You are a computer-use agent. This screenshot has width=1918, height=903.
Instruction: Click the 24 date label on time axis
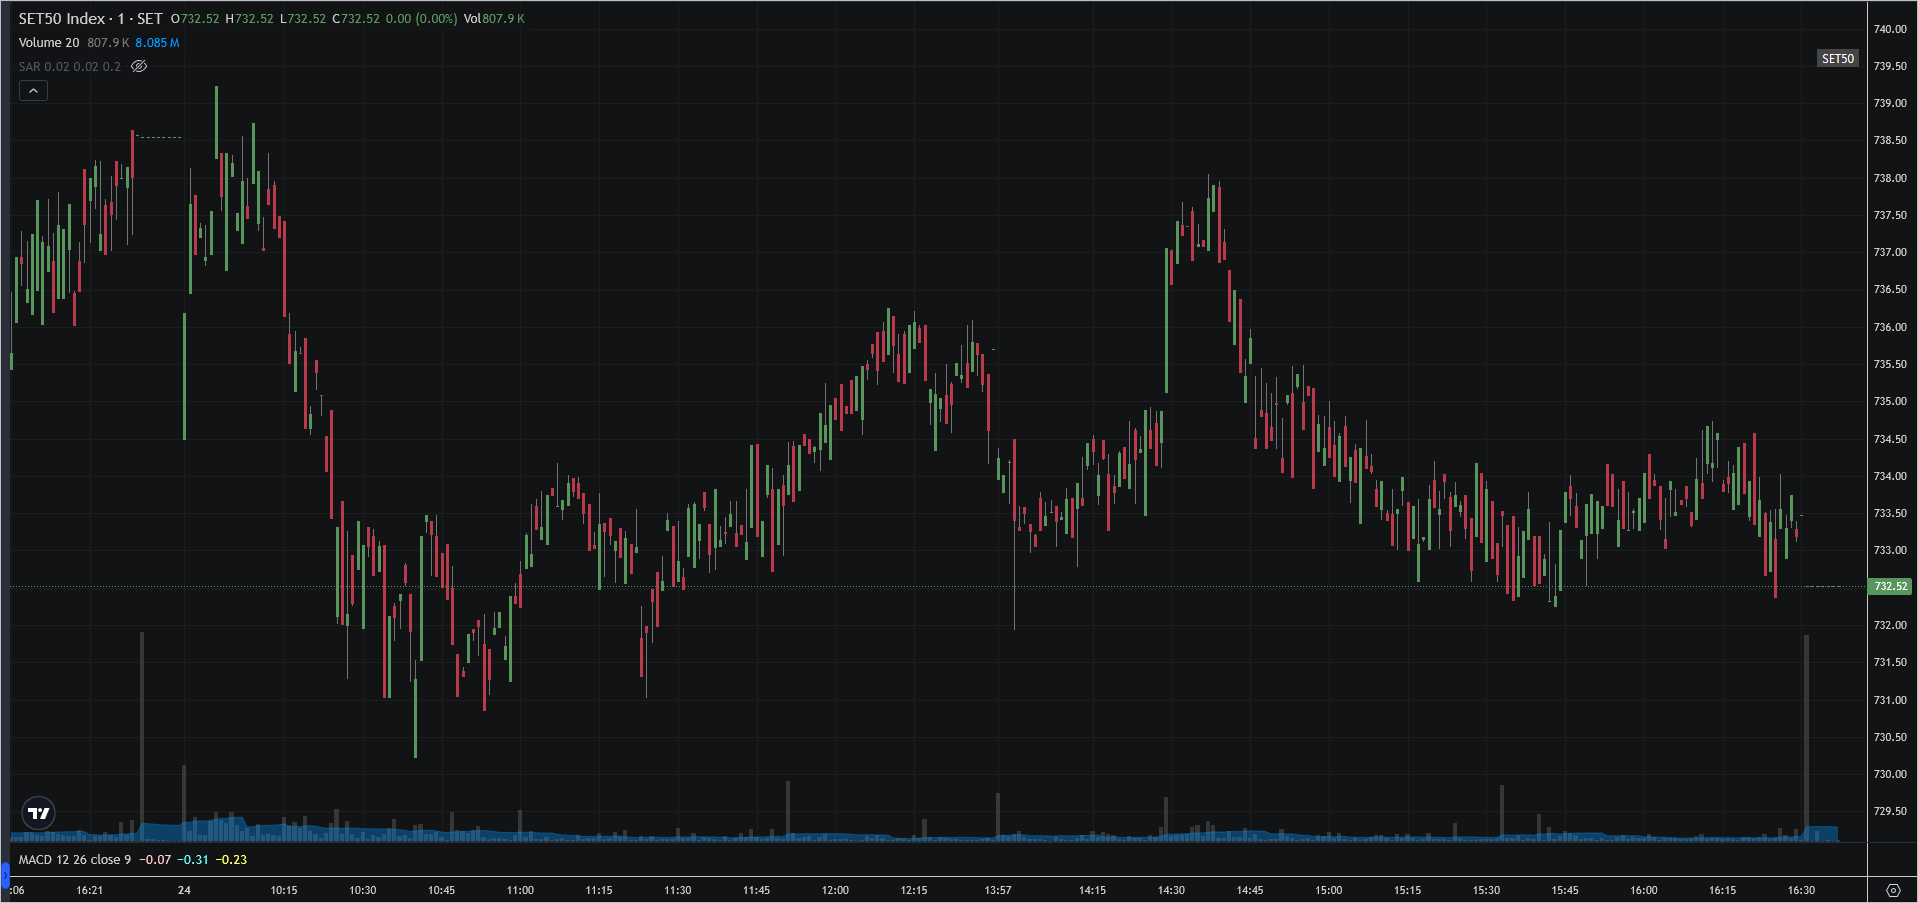click(184, 890)
